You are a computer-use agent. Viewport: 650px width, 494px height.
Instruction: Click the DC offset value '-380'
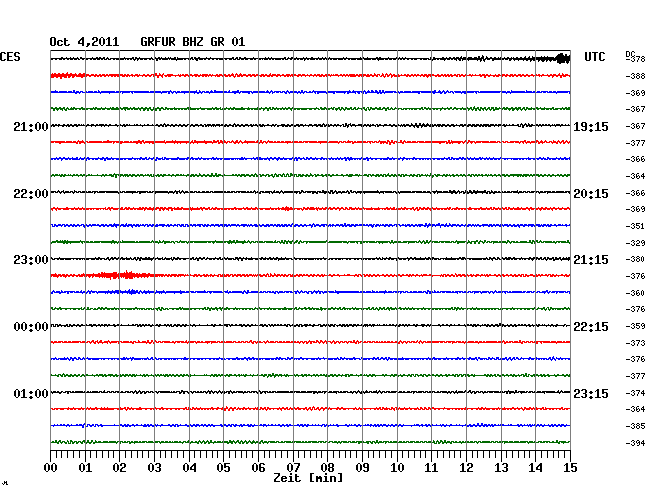click(635, 259)
